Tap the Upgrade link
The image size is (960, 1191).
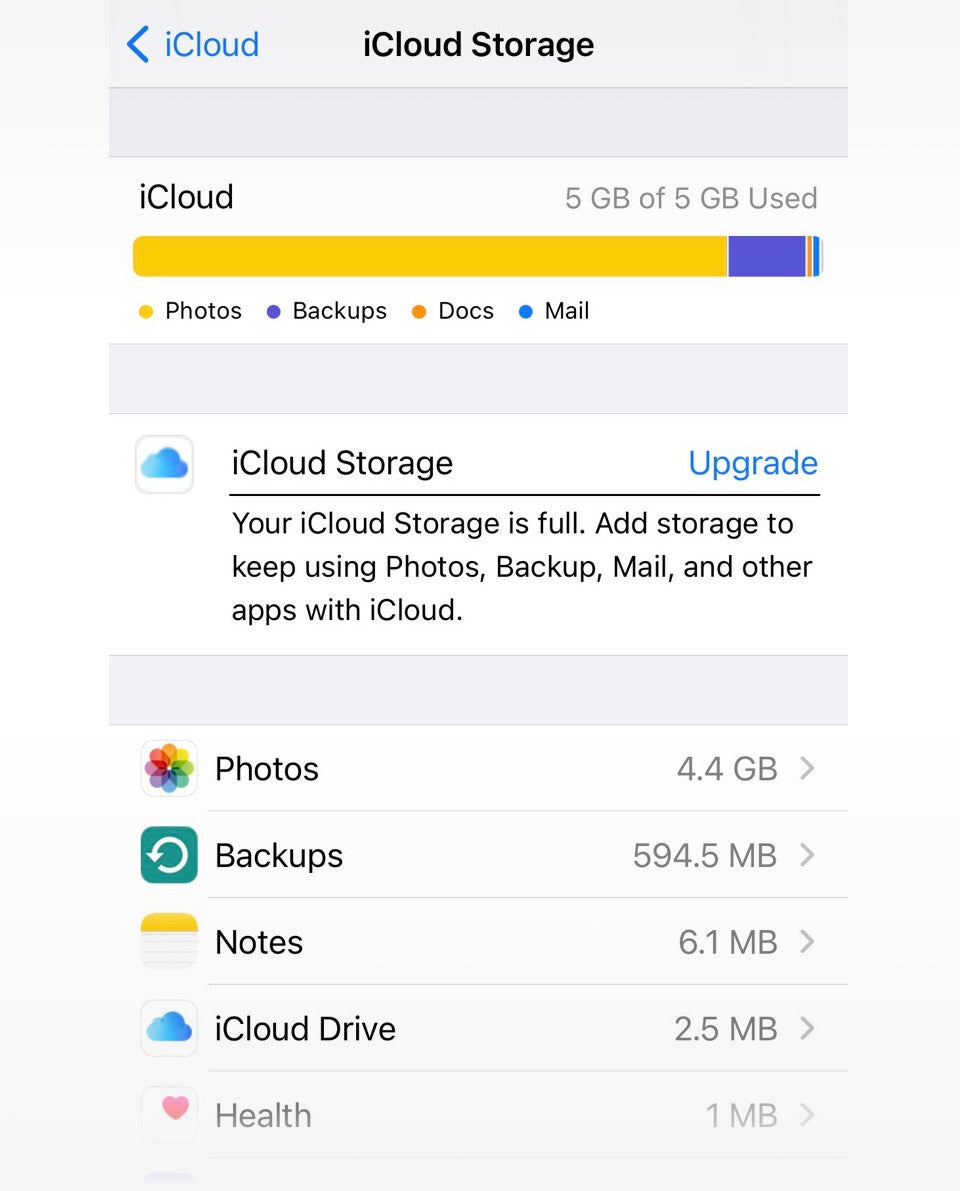753,463
